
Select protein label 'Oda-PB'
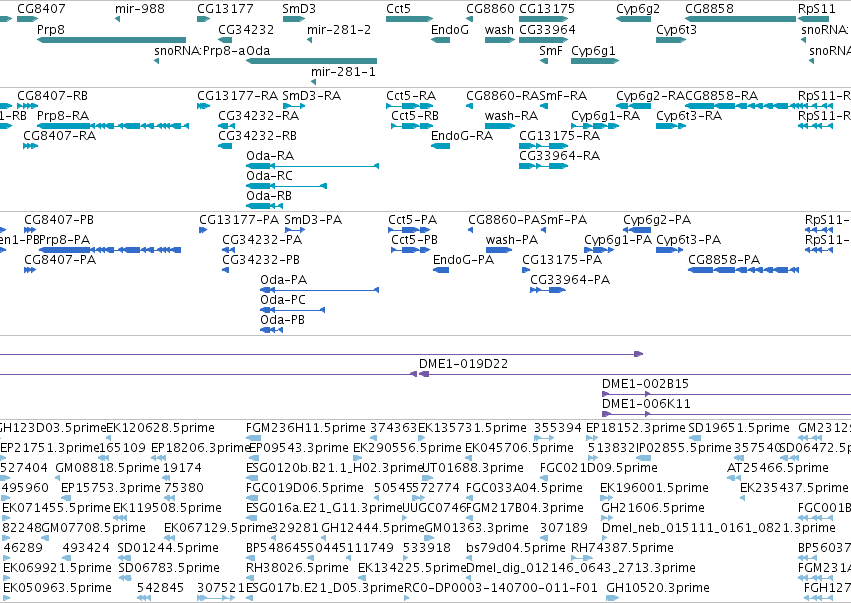point(282,320)
